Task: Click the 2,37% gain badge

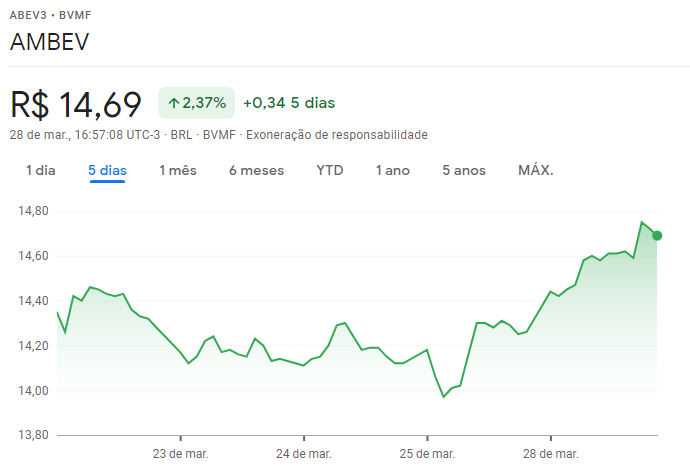Action: pyautogui.click(x=196, y=103)
